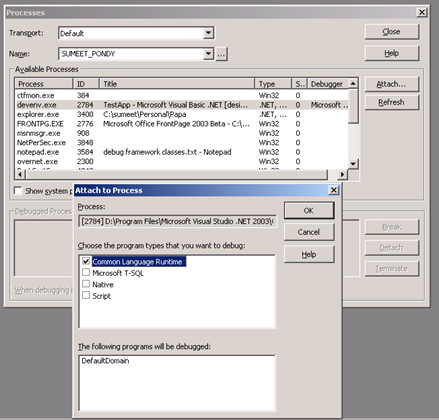Screen dimensions: 439x420
Task: Confirm with the OK button
Action: tap(309, 210)
